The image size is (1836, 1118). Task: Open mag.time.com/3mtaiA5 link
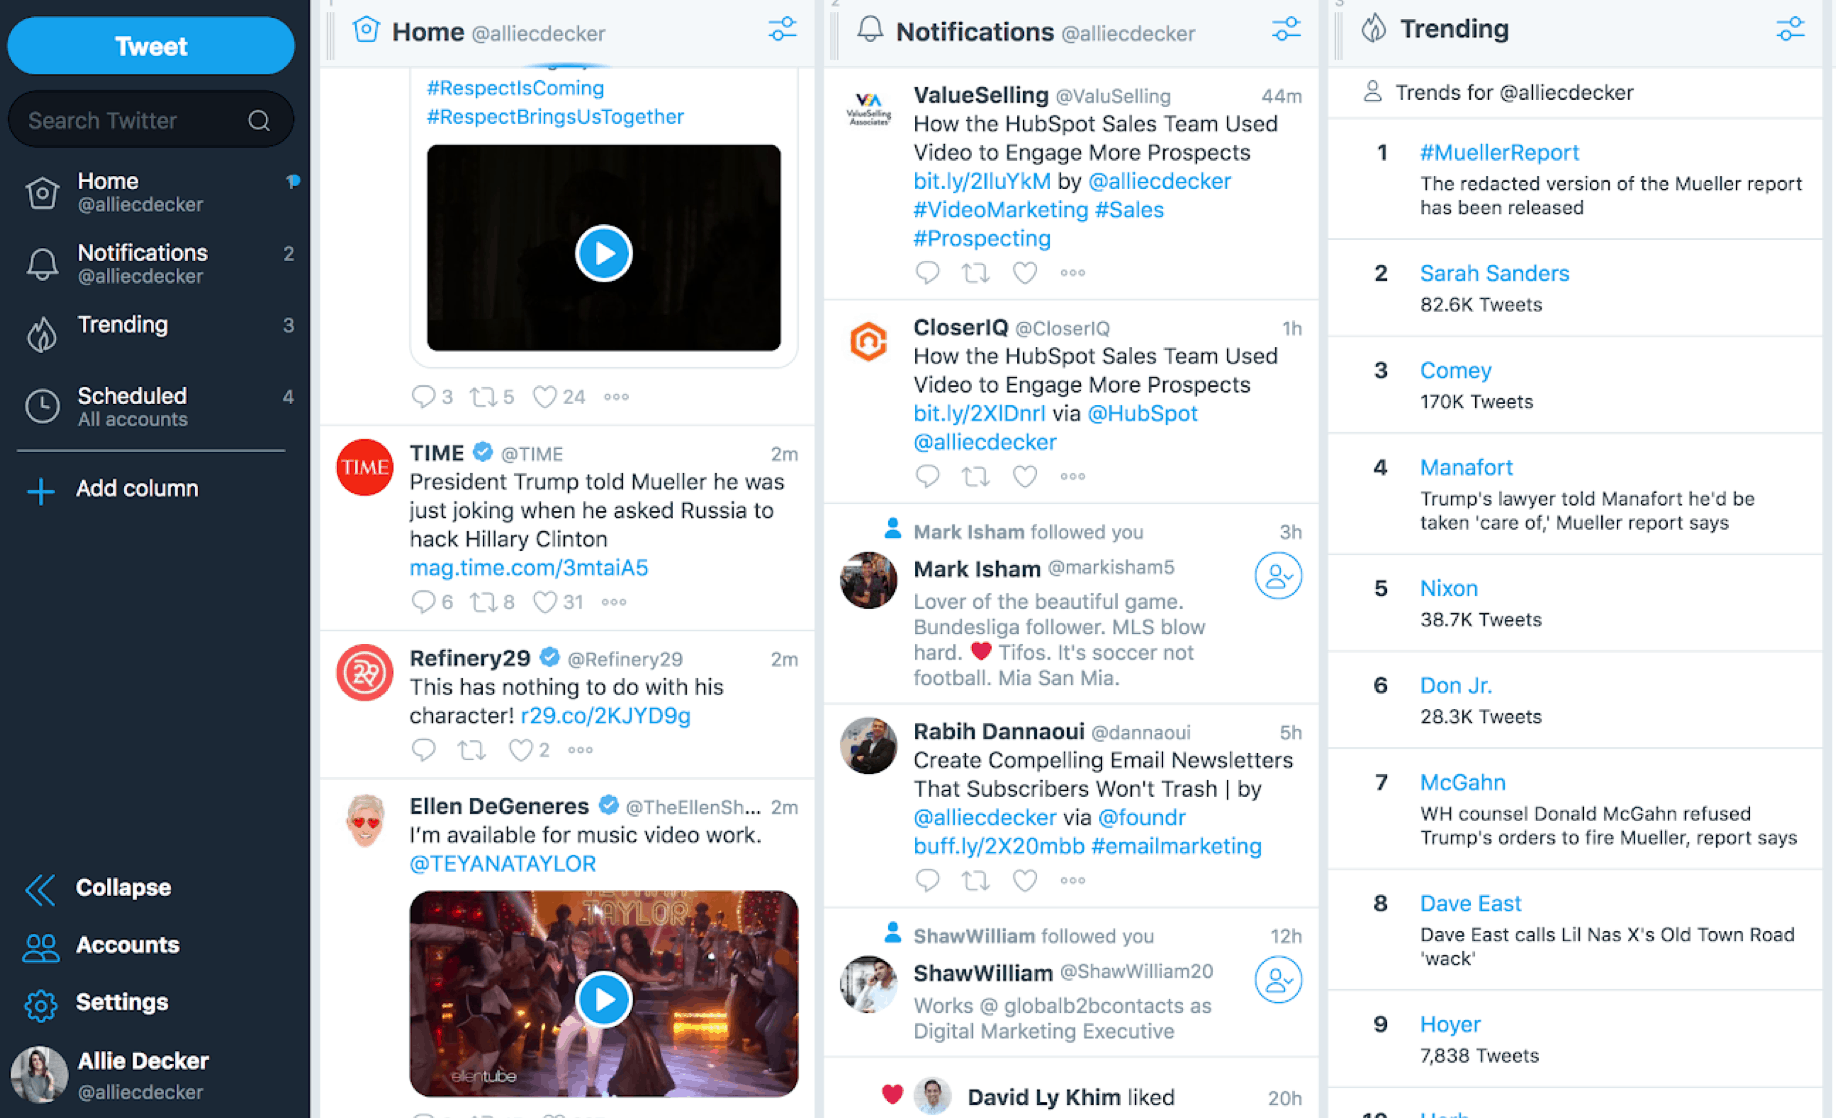pos(528,568)
